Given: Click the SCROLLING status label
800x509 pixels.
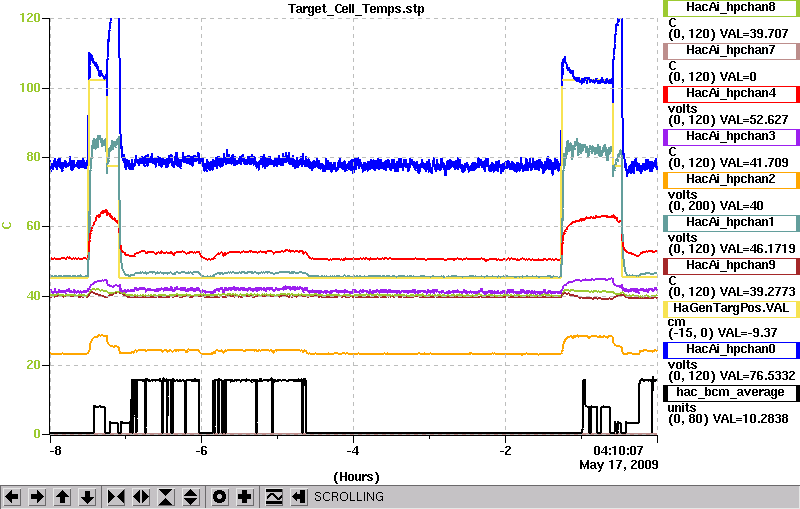Looking at the screenshot, I should [x=348, y=497].
